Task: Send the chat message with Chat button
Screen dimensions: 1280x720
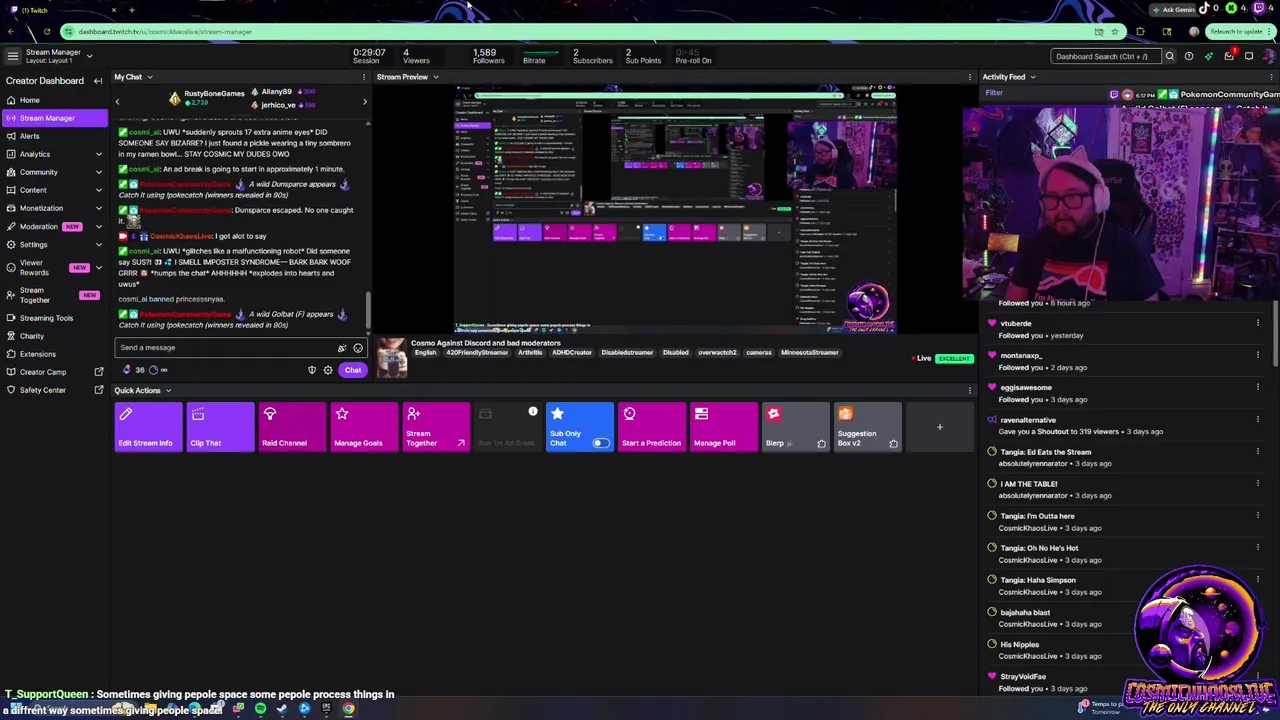Action: (x=353, y=370)
